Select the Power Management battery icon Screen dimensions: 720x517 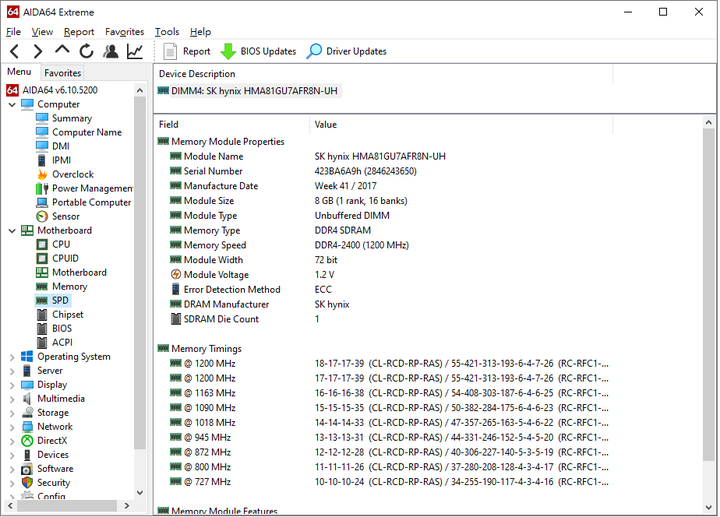(42, 188)
